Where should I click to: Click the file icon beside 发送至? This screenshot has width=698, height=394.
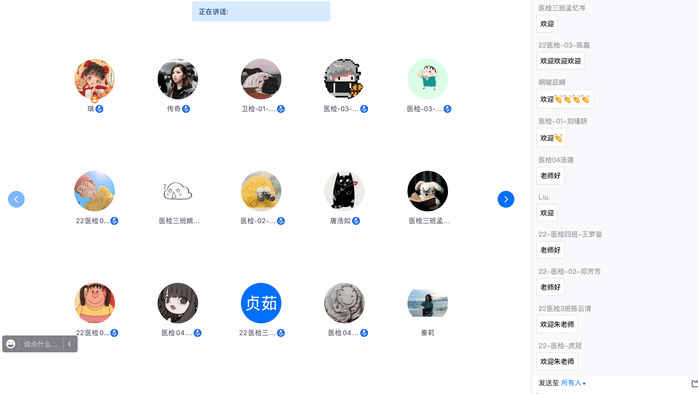coord(694,383)
